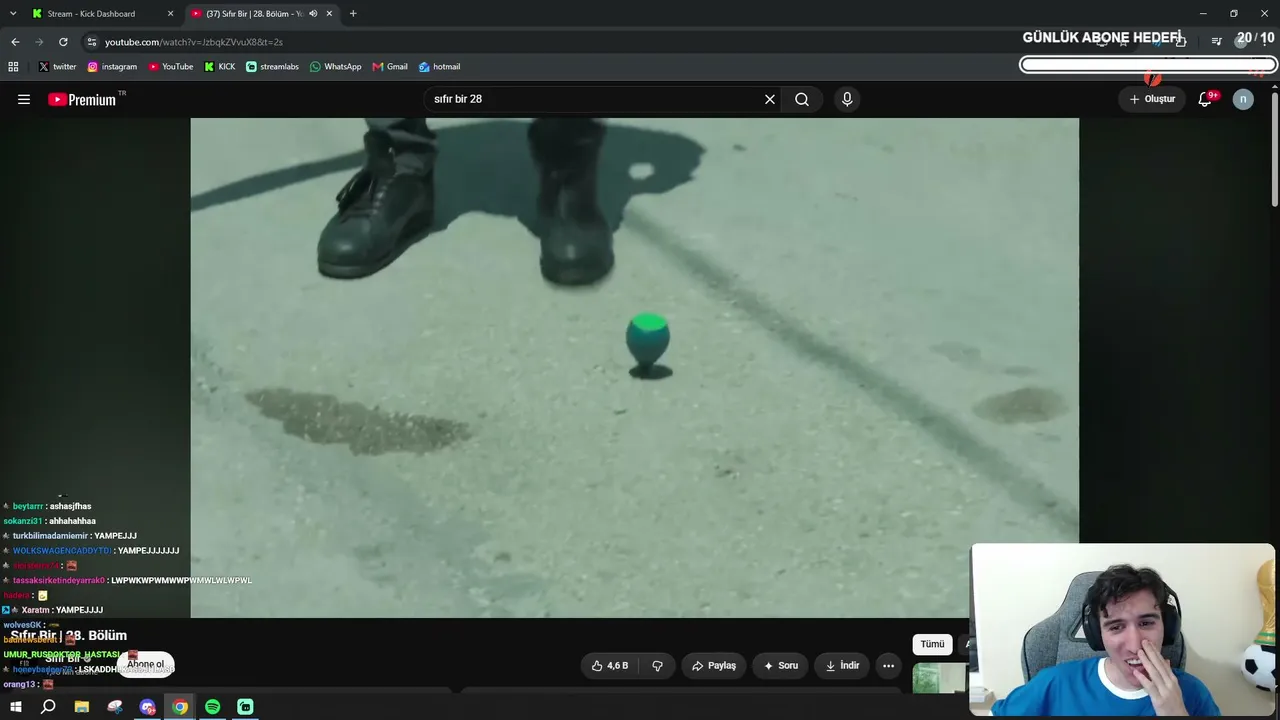1280x720 pixels.
Task: Open Windows taskbar search
Action: pyautogui.click(x=48, y=707)
